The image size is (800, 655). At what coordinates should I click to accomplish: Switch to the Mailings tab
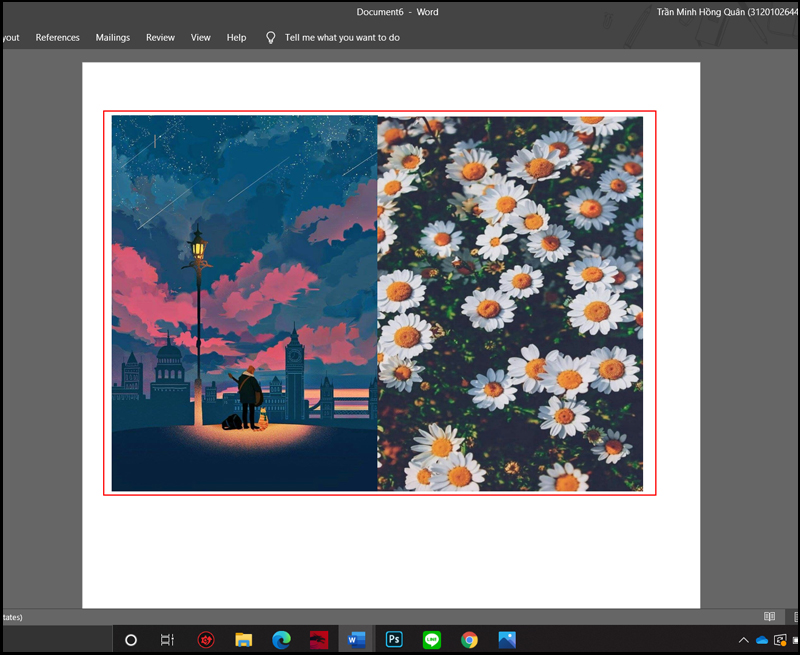click(113, 37)
